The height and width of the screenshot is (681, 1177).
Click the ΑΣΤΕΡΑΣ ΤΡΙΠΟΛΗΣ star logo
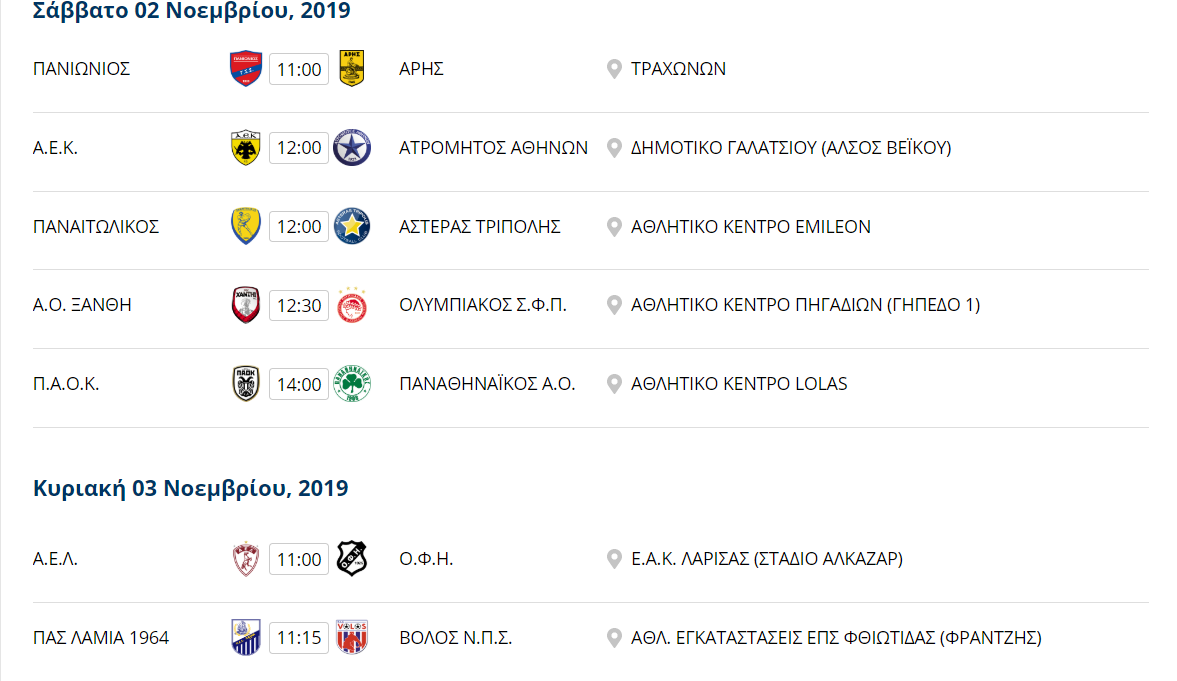pyautogui.click(x=351, y=227)
